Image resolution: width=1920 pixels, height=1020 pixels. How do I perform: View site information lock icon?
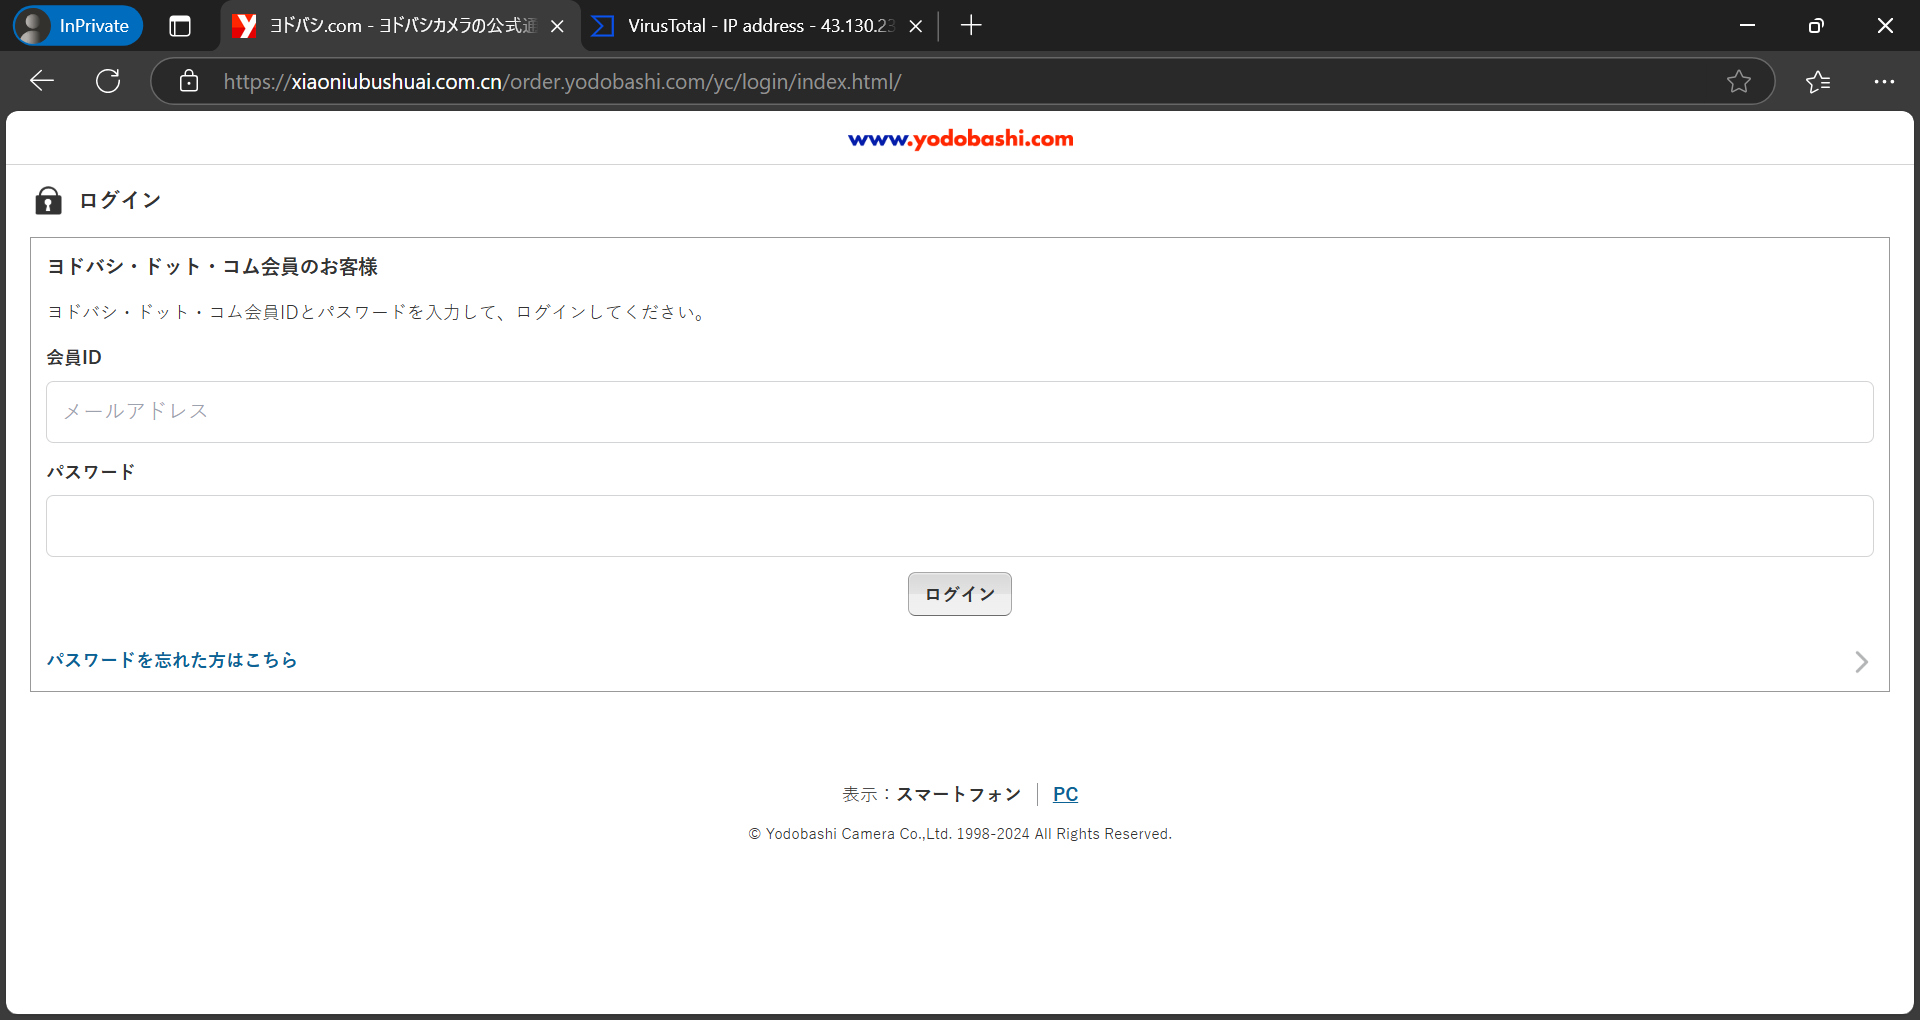point(189,81)
